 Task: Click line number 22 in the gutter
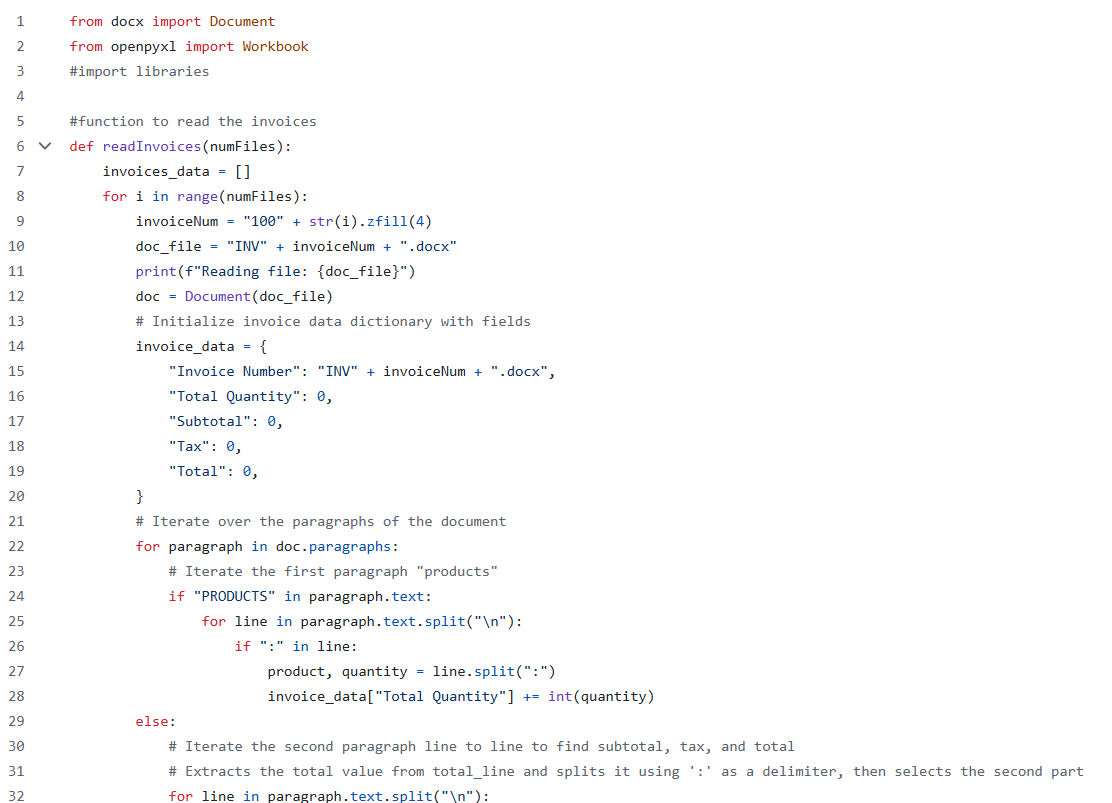coord(16,546)
